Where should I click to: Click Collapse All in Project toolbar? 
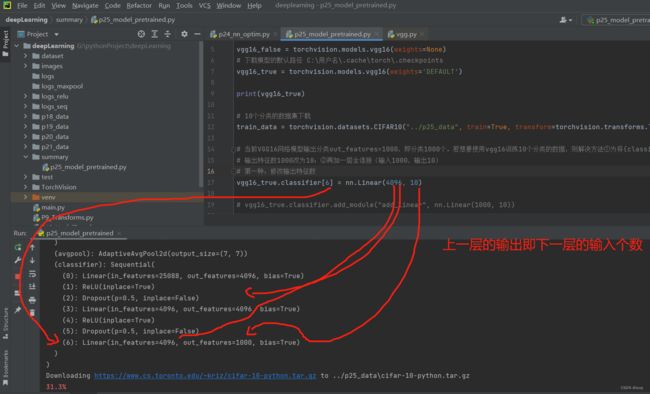pyautogui.click(x=167, y=34)
